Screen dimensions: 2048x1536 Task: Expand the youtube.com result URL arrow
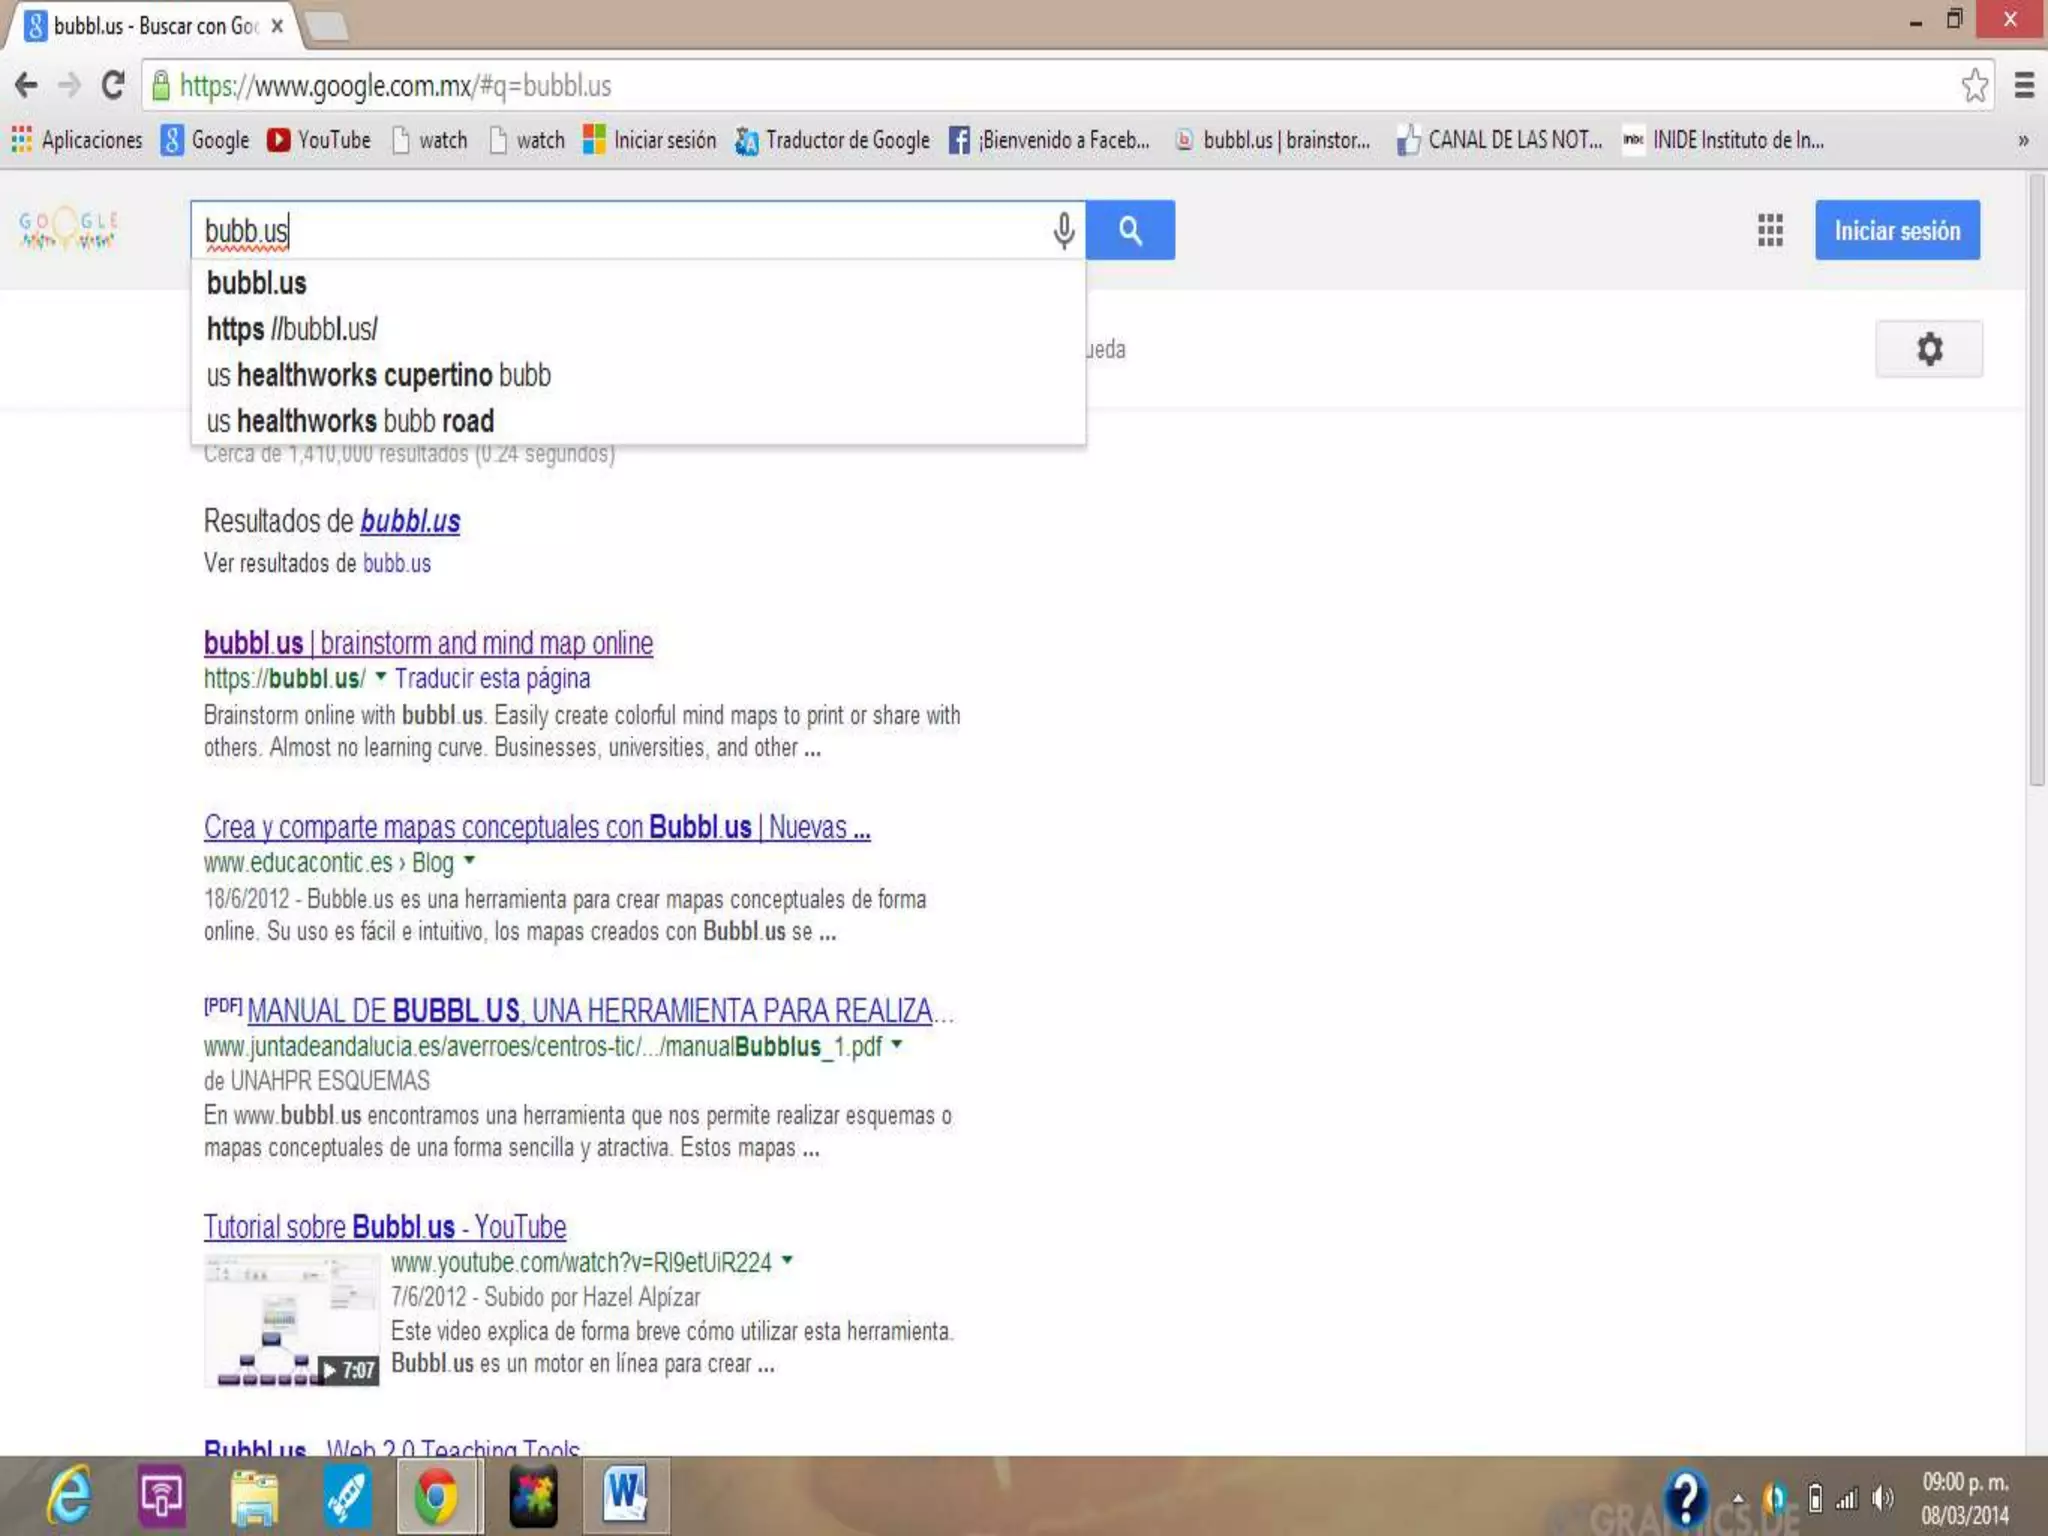[787, 1260]
